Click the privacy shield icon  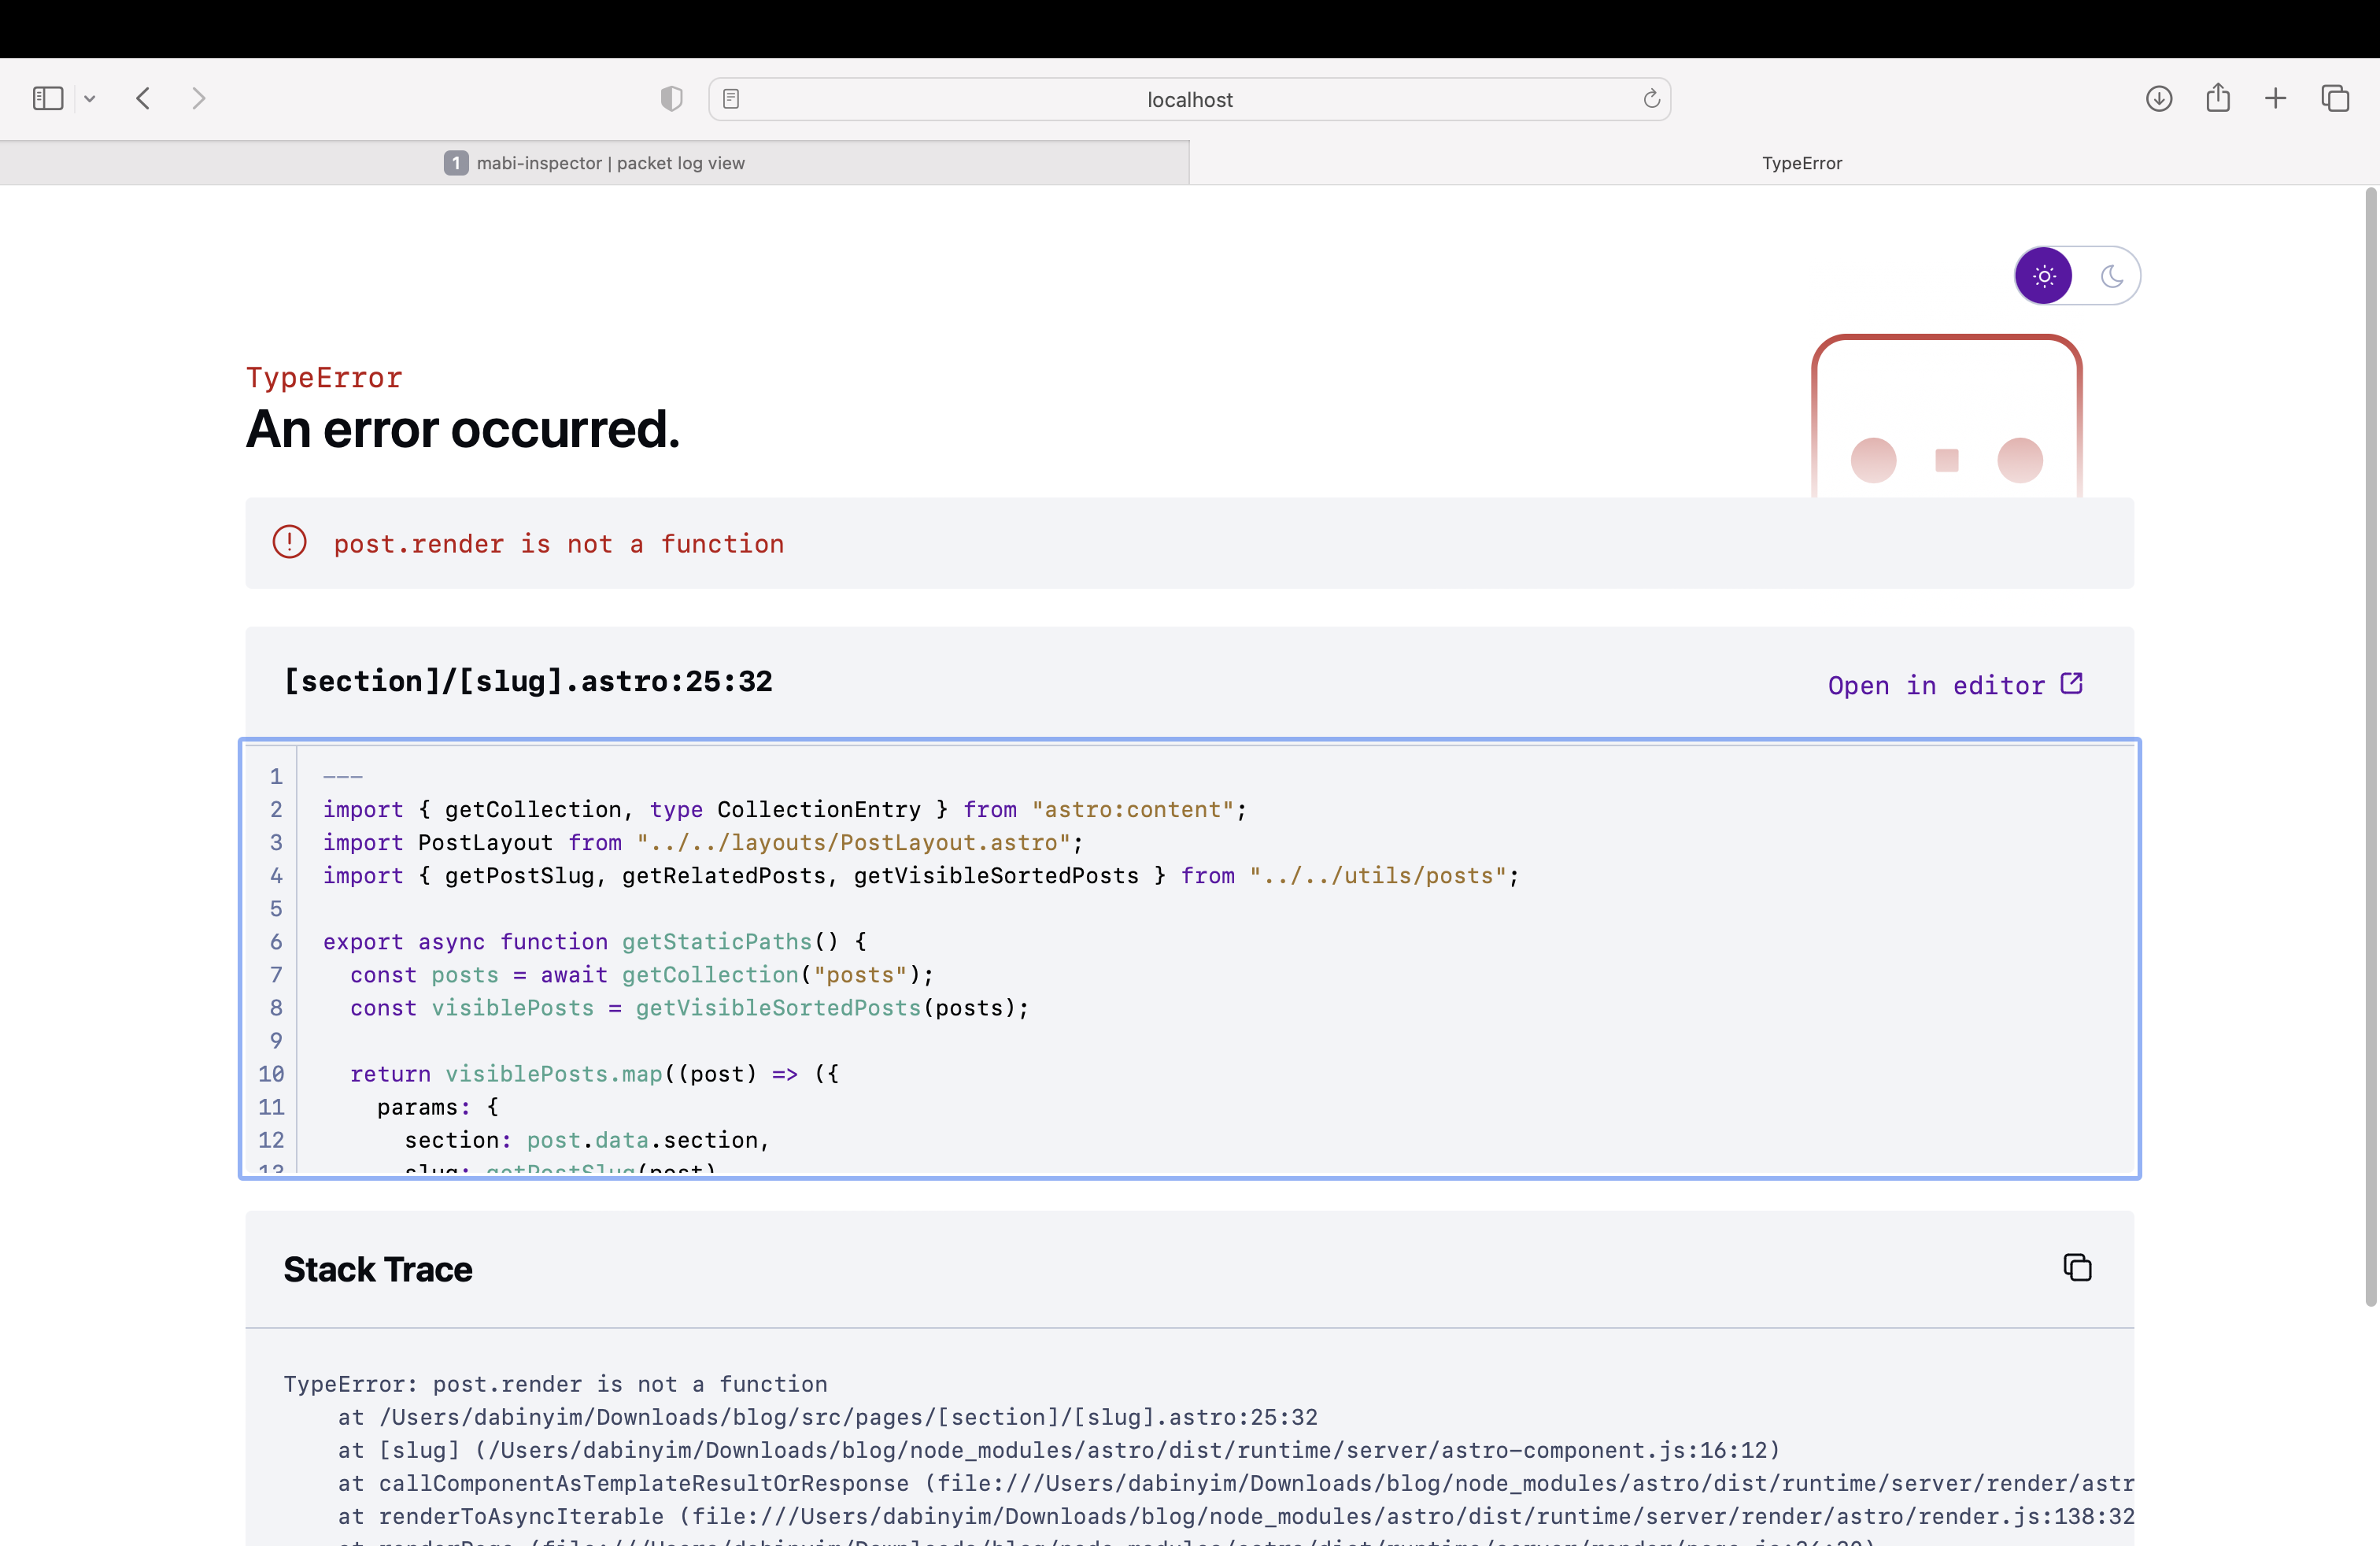[x=671, y=98]
